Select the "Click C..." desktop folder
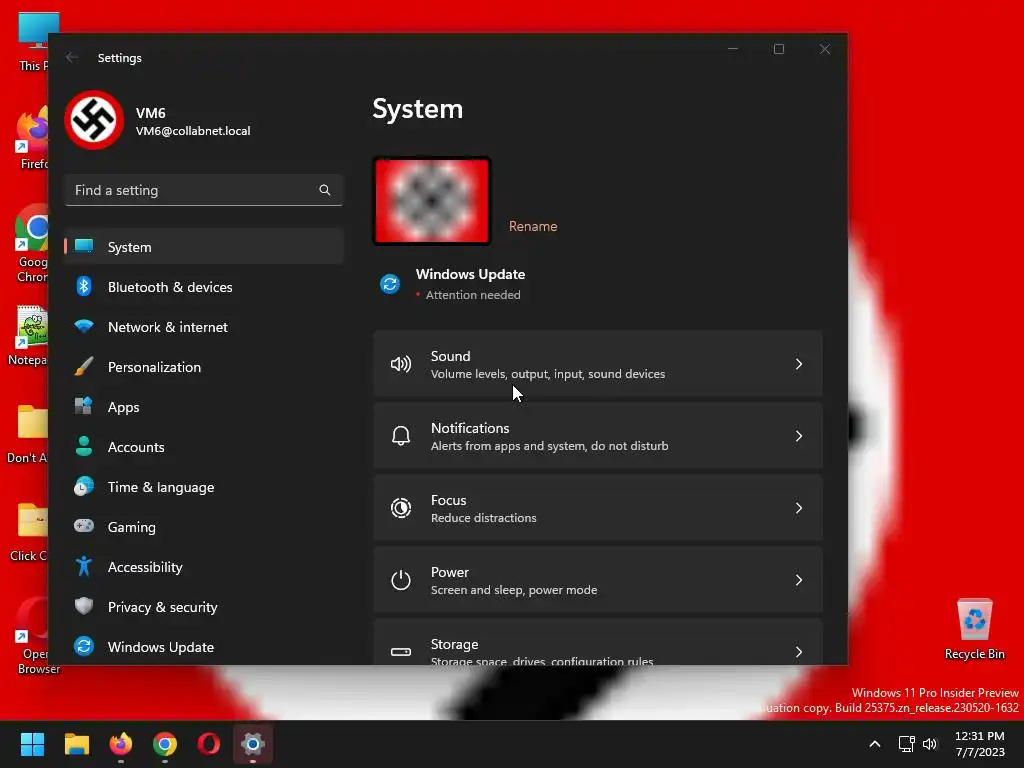1024x768 pixels. [x=29, y=532]
